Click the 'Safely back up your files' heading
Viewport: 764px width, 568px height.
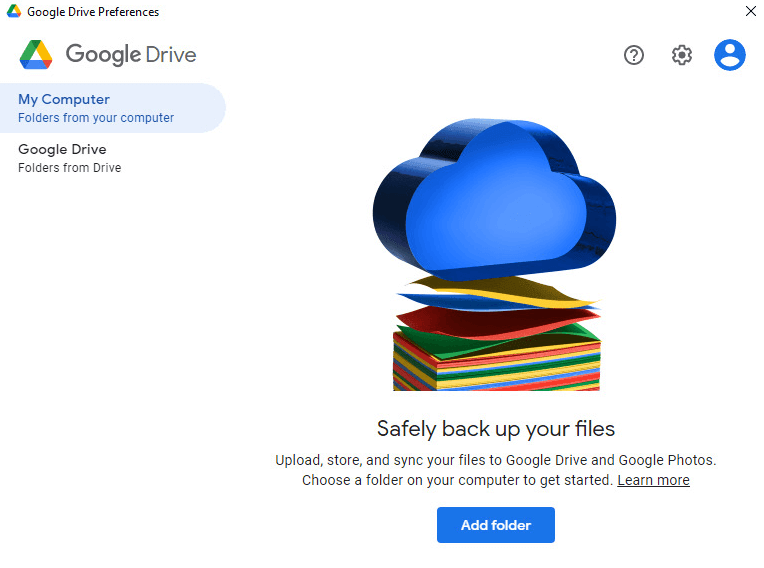pos(496,429)
